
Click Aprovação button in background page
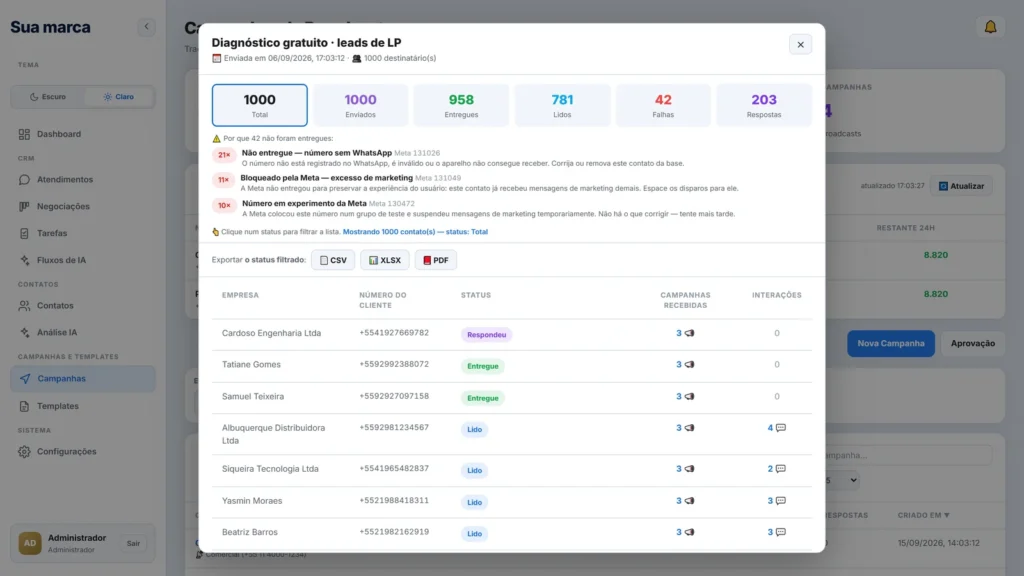[972, 344]
